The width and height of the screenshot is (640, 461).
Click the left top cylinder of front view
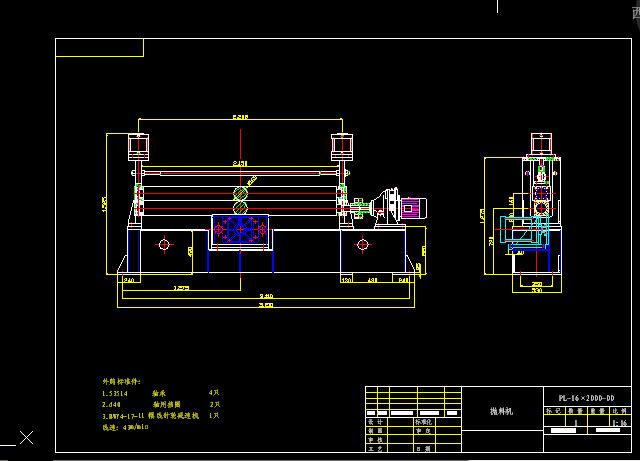click(x=138, y=147)
